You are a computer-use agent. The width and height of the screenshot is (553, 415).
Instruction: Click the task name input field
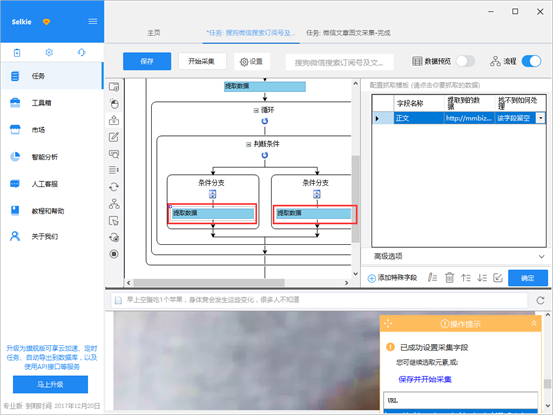[339, 62]
